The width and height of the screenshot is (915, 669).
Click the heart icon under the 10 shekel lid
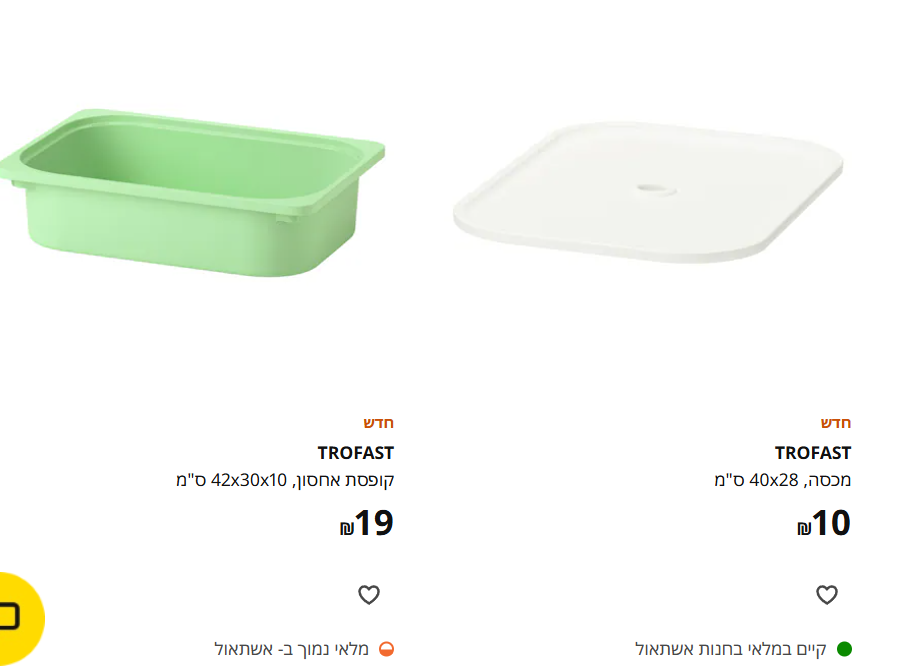pyautogui.click(x=826, y=595)
